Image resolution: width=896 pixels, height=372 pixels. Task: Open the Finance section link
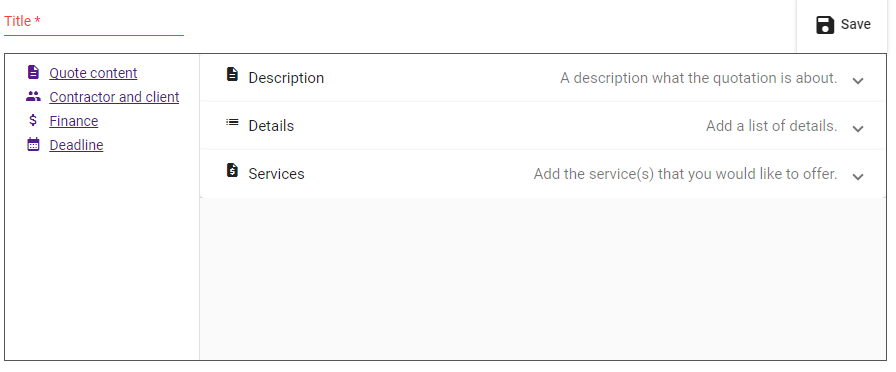tap(74, 121)
